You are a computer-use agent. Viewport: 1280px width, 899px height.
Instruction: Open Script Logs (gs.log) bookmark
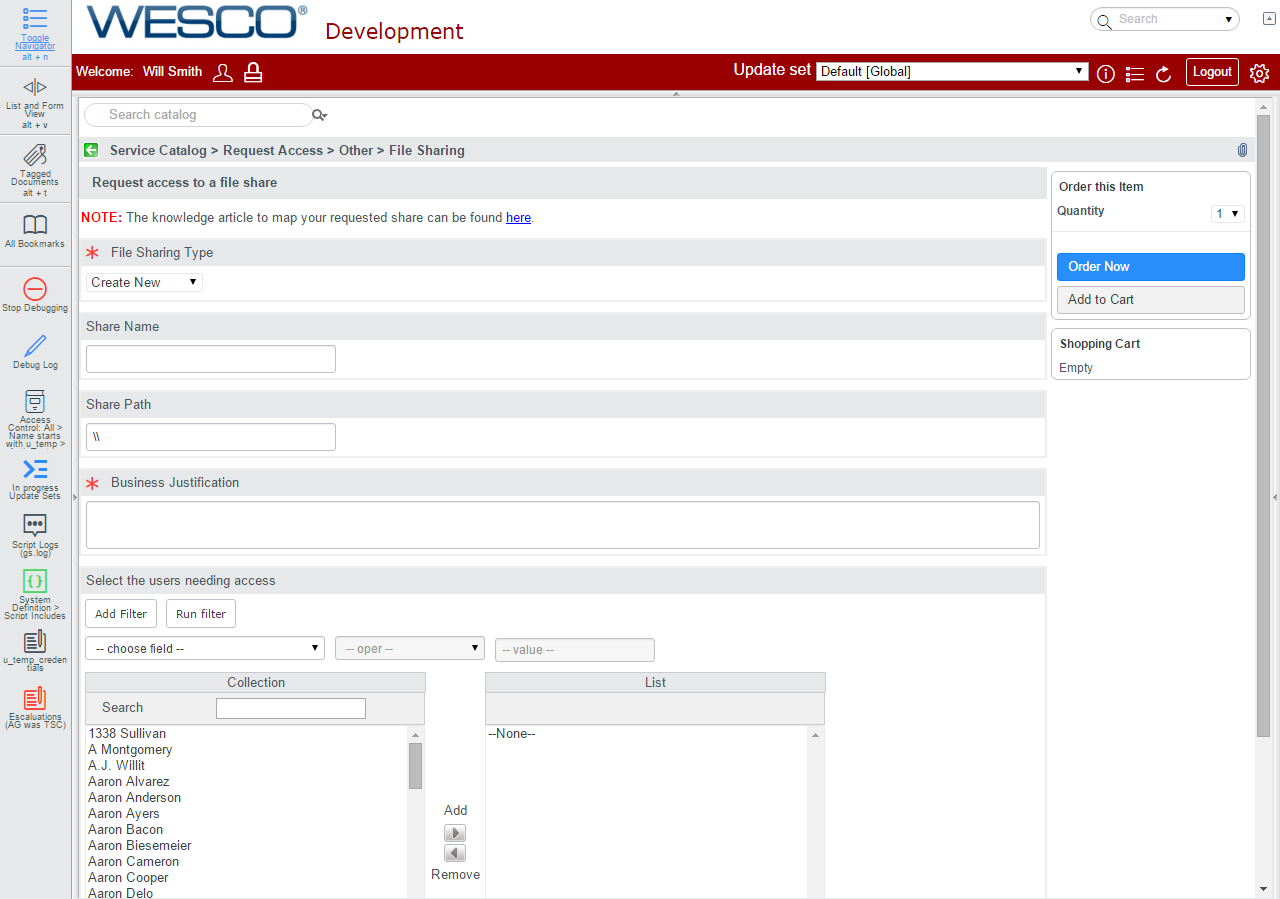tap(35, 526)
